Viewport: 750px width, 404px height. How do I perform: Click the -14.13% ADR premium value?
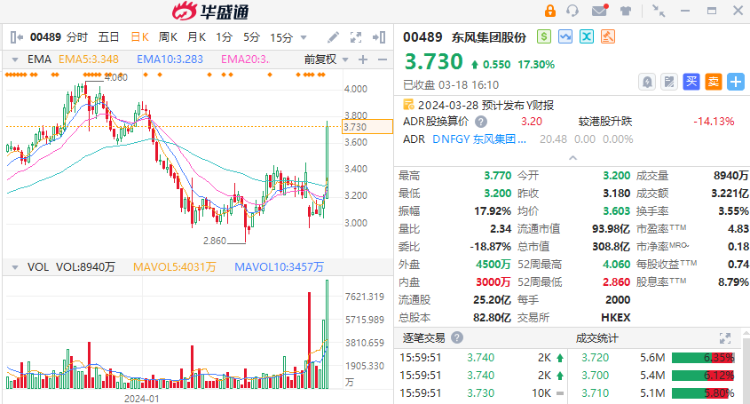click(714, 121)
